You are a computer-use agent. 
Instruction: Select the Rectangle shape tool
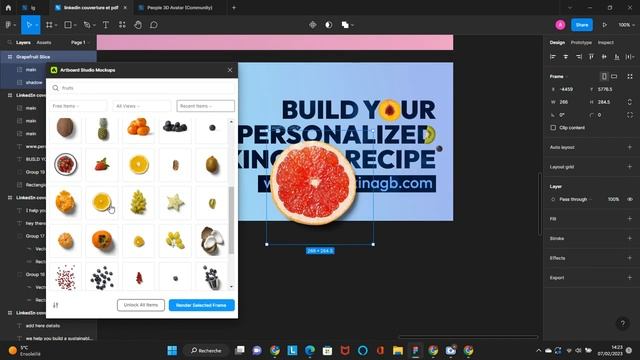[68, 25]
